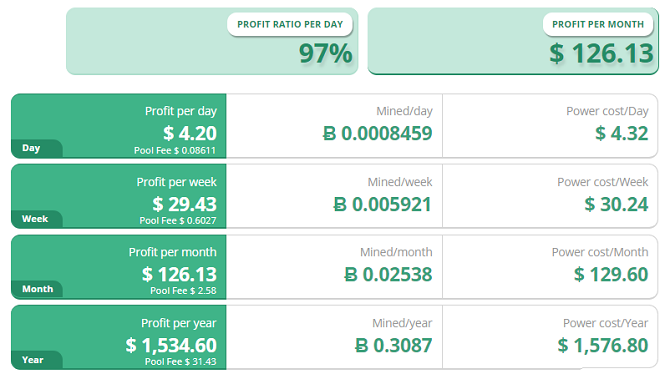670x374 pixels.
Task: Click the PROFIT RATIO PER DAY label
Action: pyautogui.click(x=290, y=24)
